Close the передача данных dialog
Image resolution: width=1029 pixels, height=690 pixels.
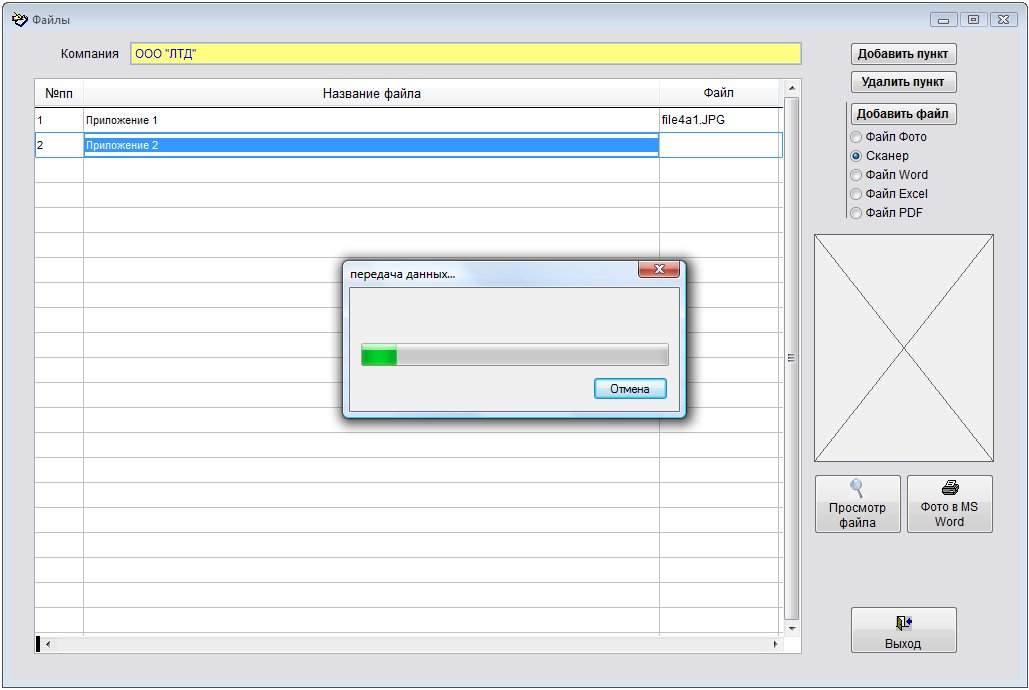659,269
